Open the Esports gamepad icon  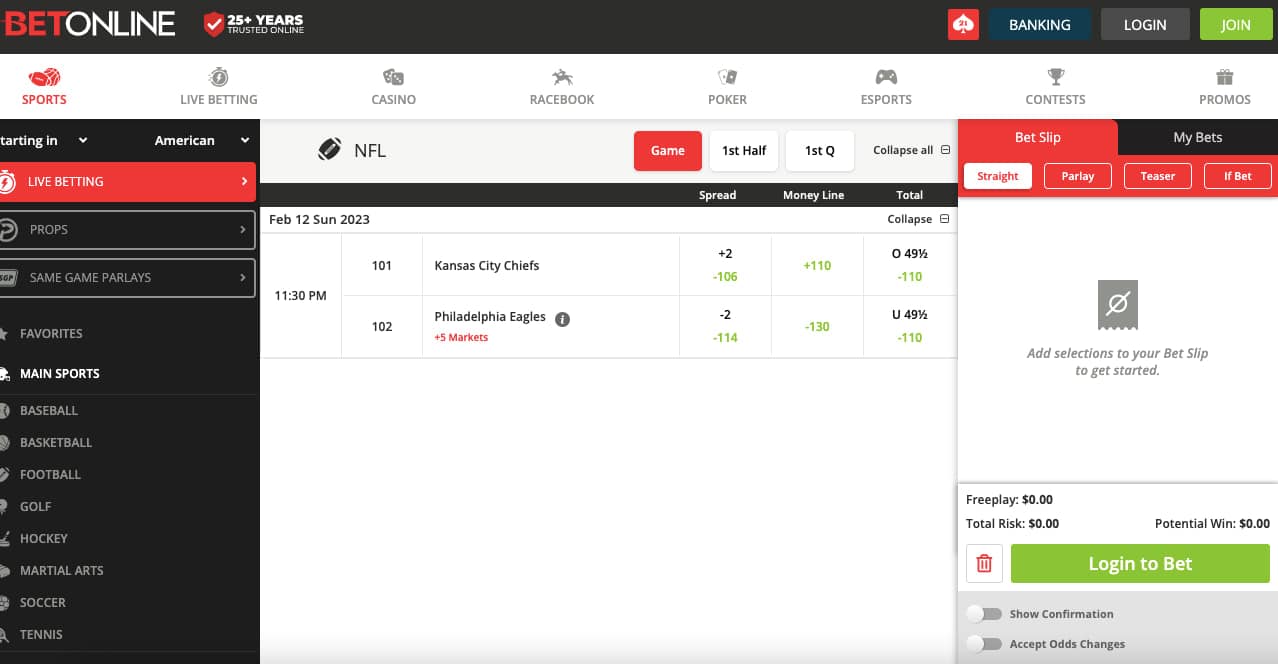click(x=886, y=77)
